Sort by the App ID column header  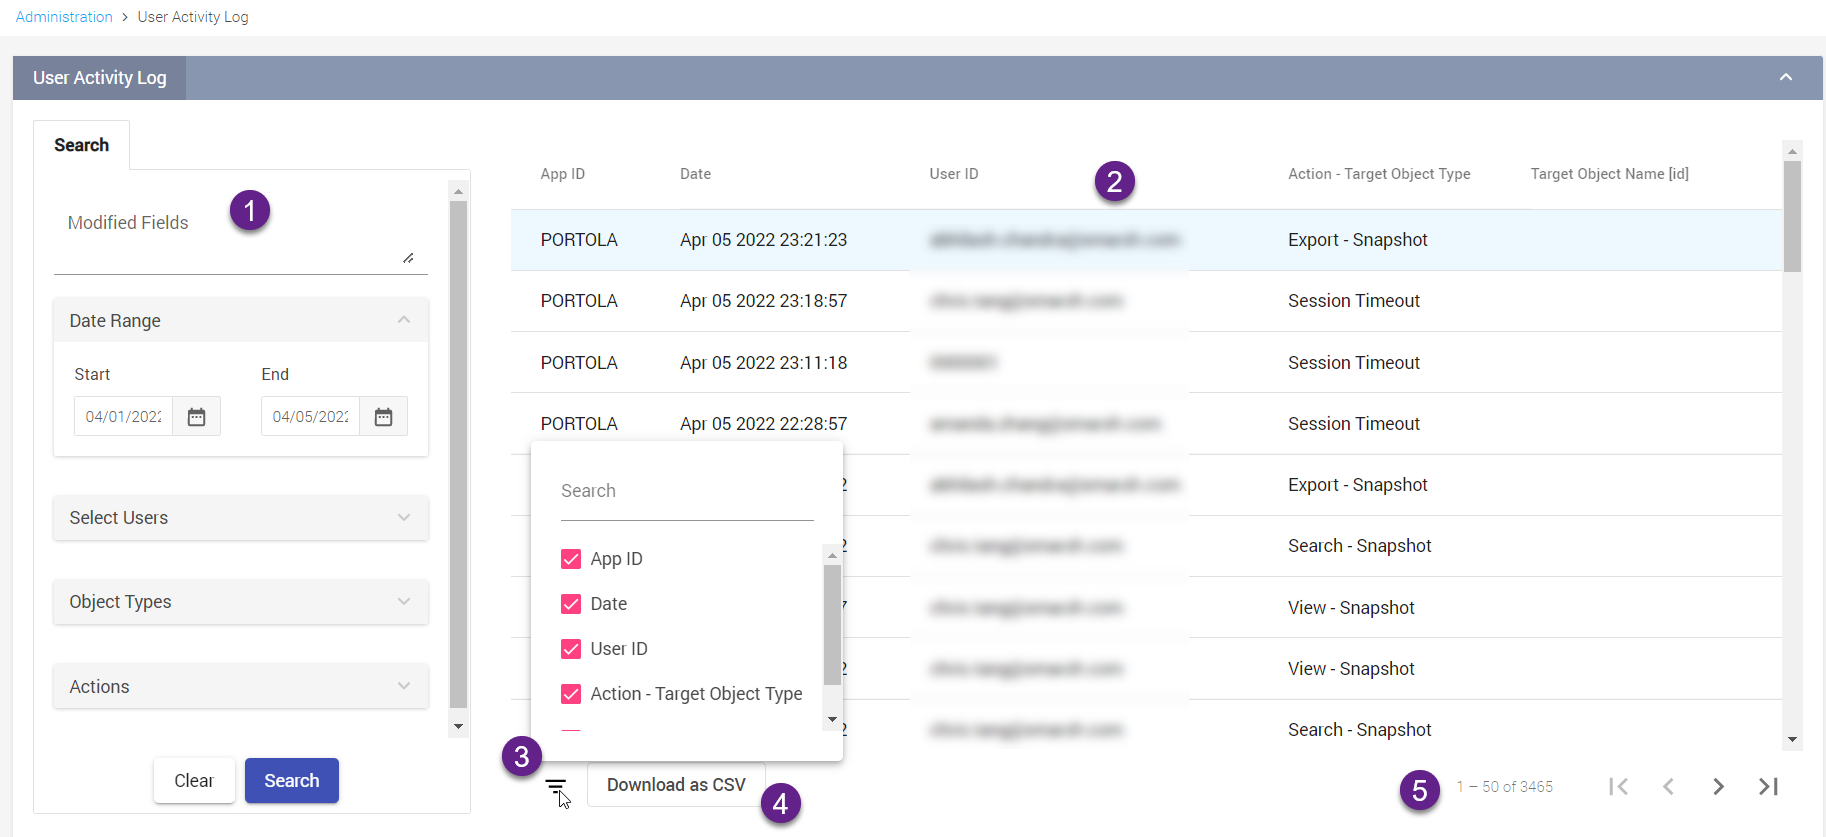click(x=563, y=174)
